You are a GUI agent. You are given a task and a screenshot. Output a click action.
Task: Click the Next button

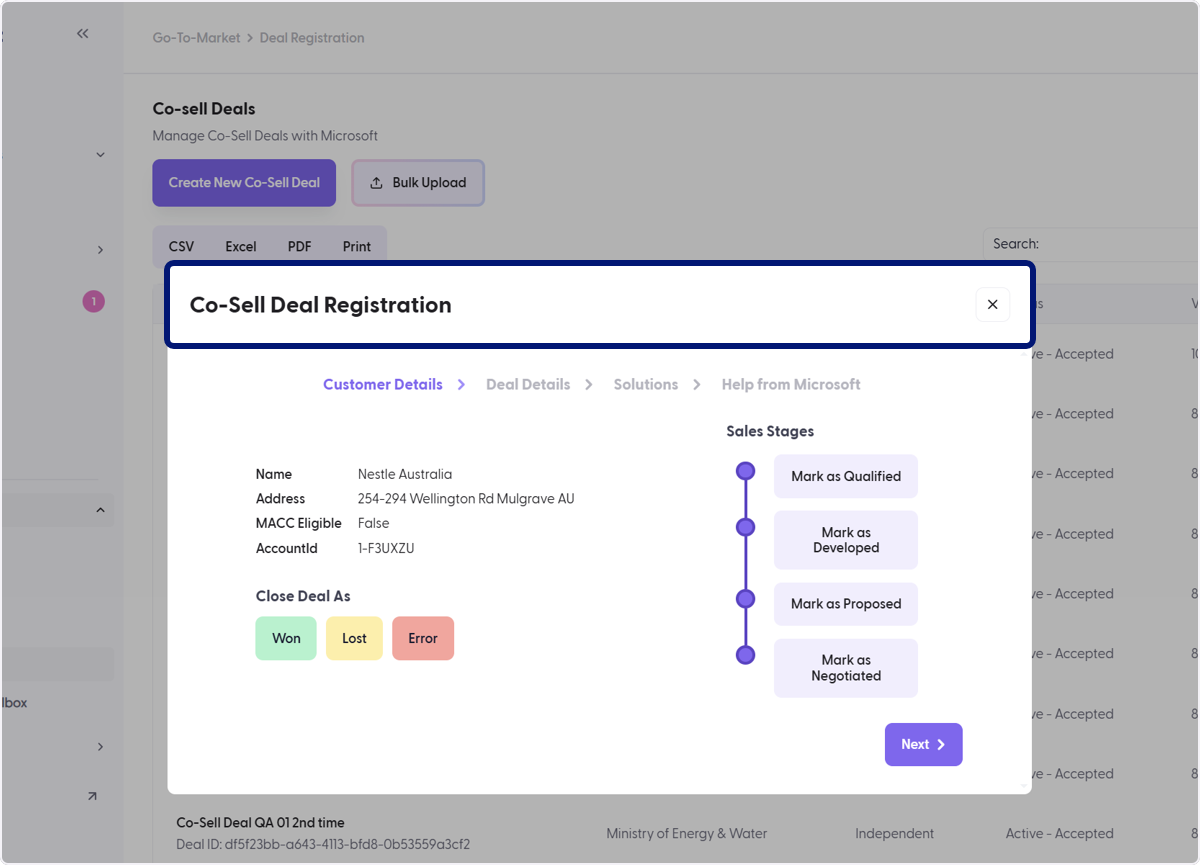pos(923,744)
